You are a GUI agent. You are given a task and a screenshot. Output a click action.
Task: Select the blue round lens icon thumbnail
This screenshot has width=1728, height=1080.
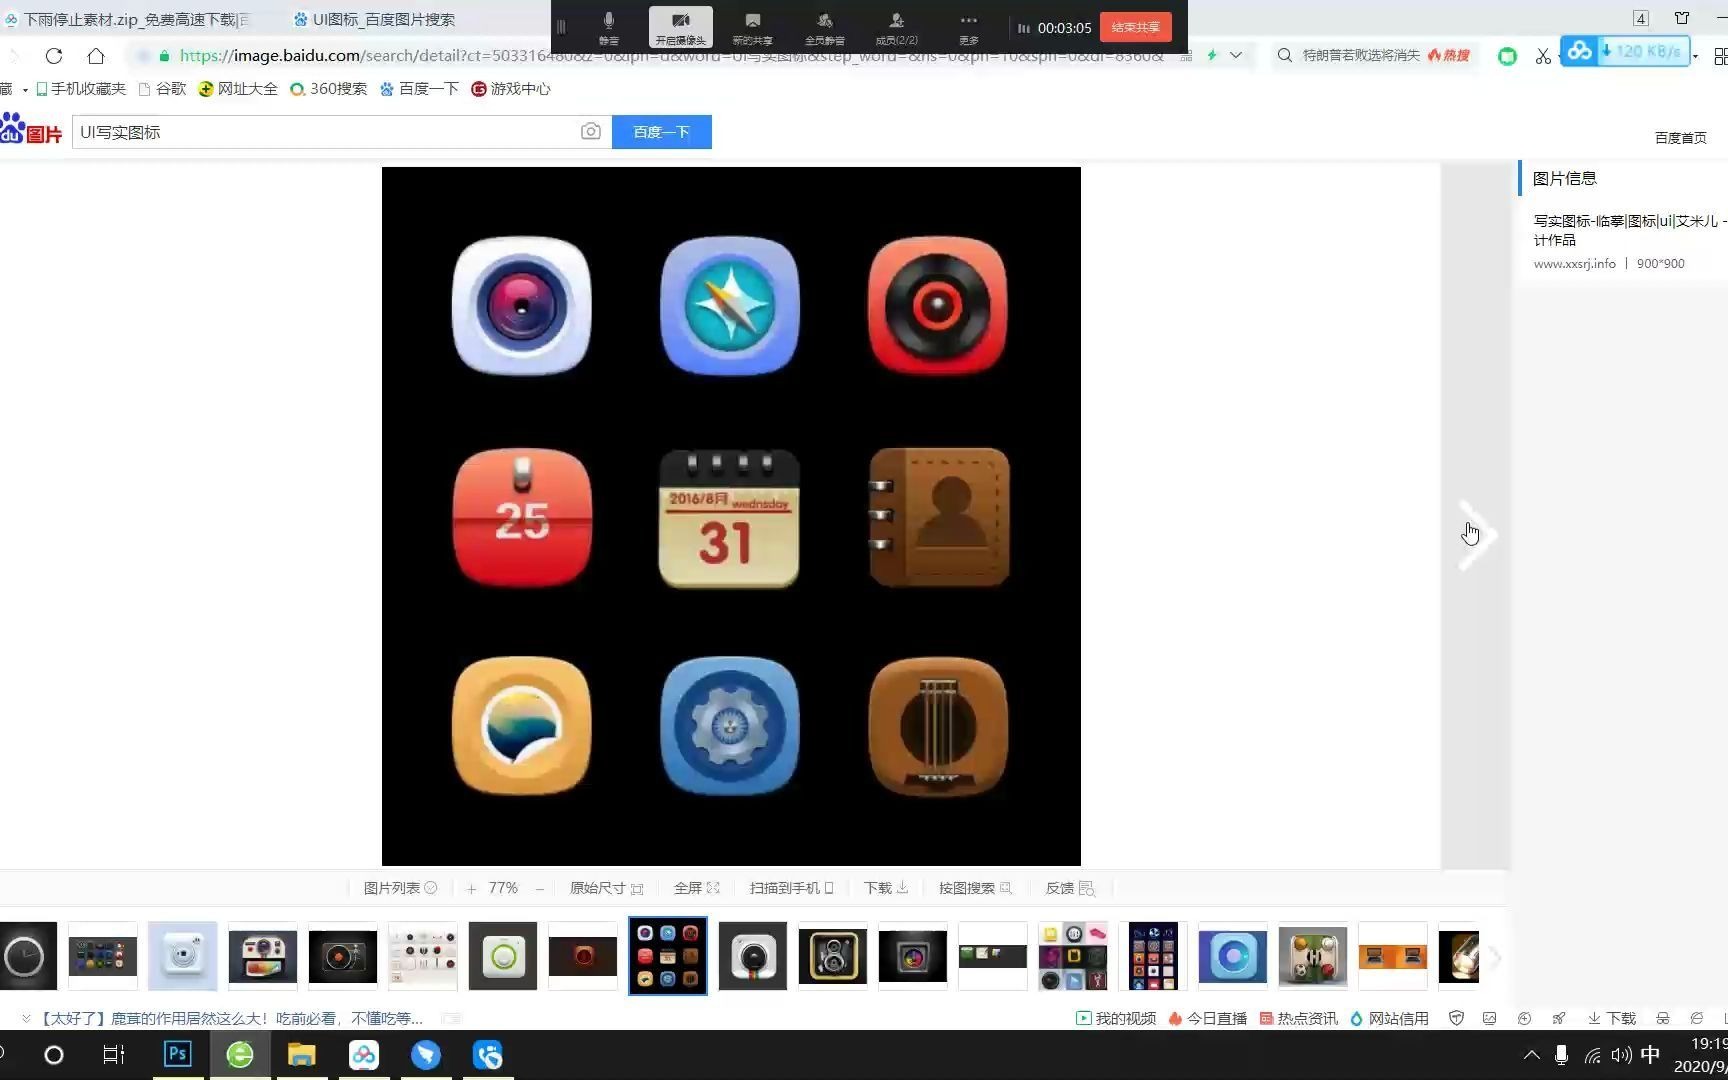[1233, 957]
